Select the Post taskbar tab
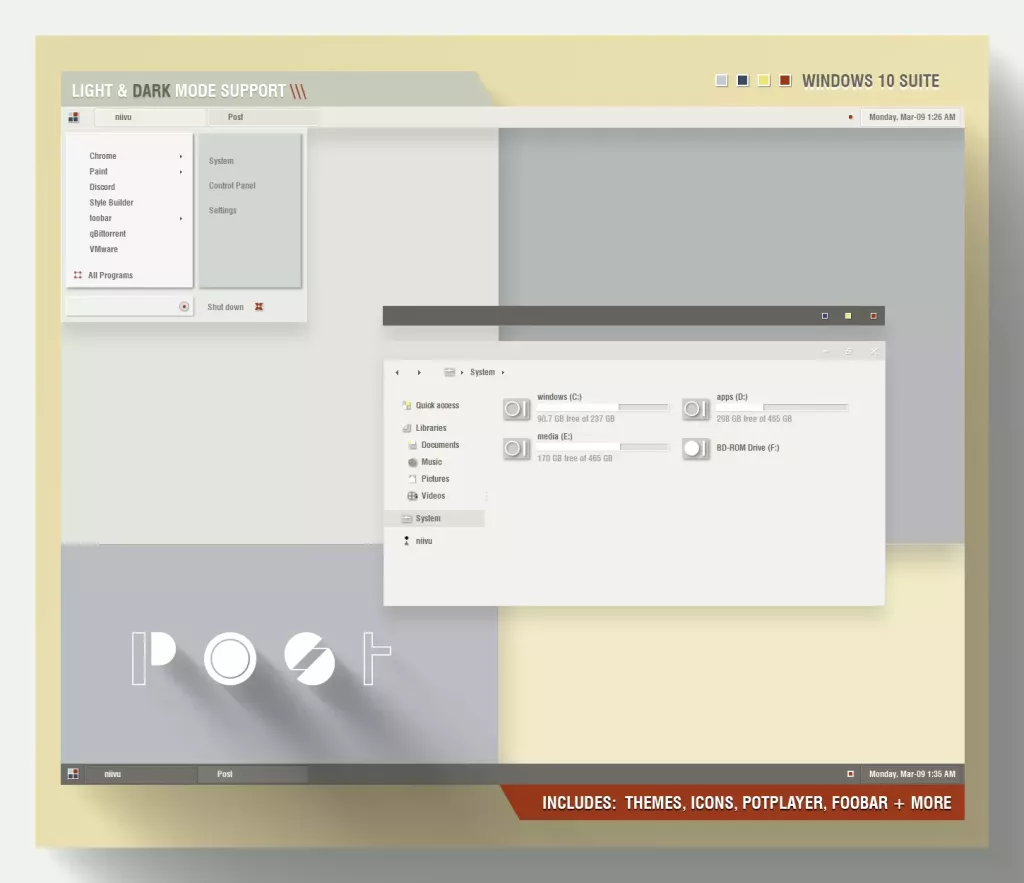The height and width of the screenshot is (883, 1024). point(234,117)
